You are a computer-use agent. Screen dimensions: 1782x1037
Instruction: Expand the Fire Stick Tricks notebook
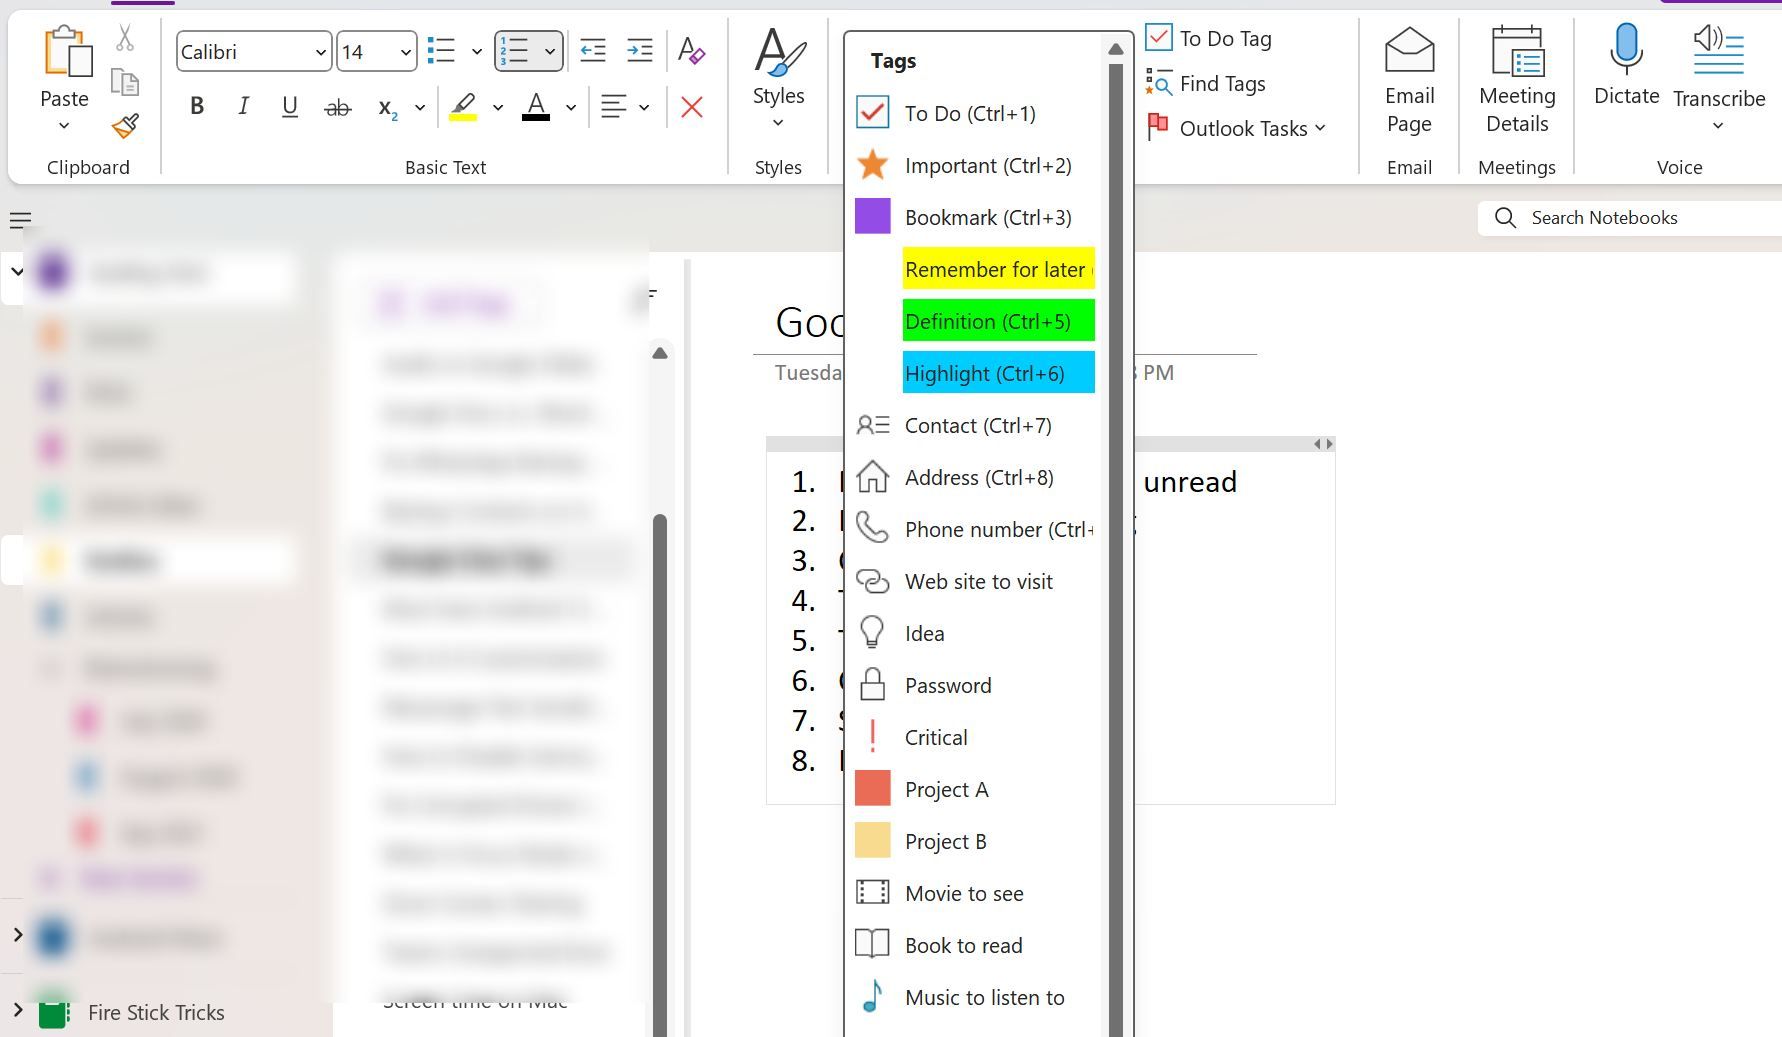pos(17,1012)
